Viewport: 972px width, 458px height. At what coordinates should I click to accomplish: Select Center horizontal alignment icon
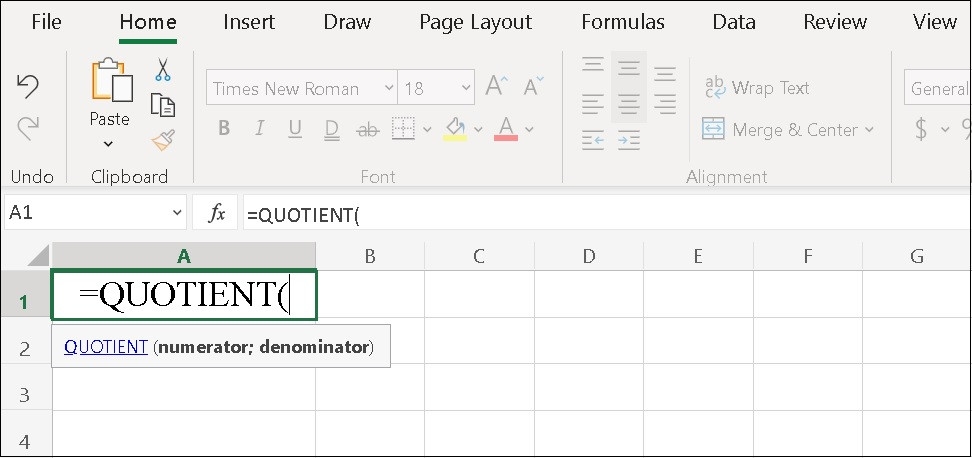tap(629, 103)
